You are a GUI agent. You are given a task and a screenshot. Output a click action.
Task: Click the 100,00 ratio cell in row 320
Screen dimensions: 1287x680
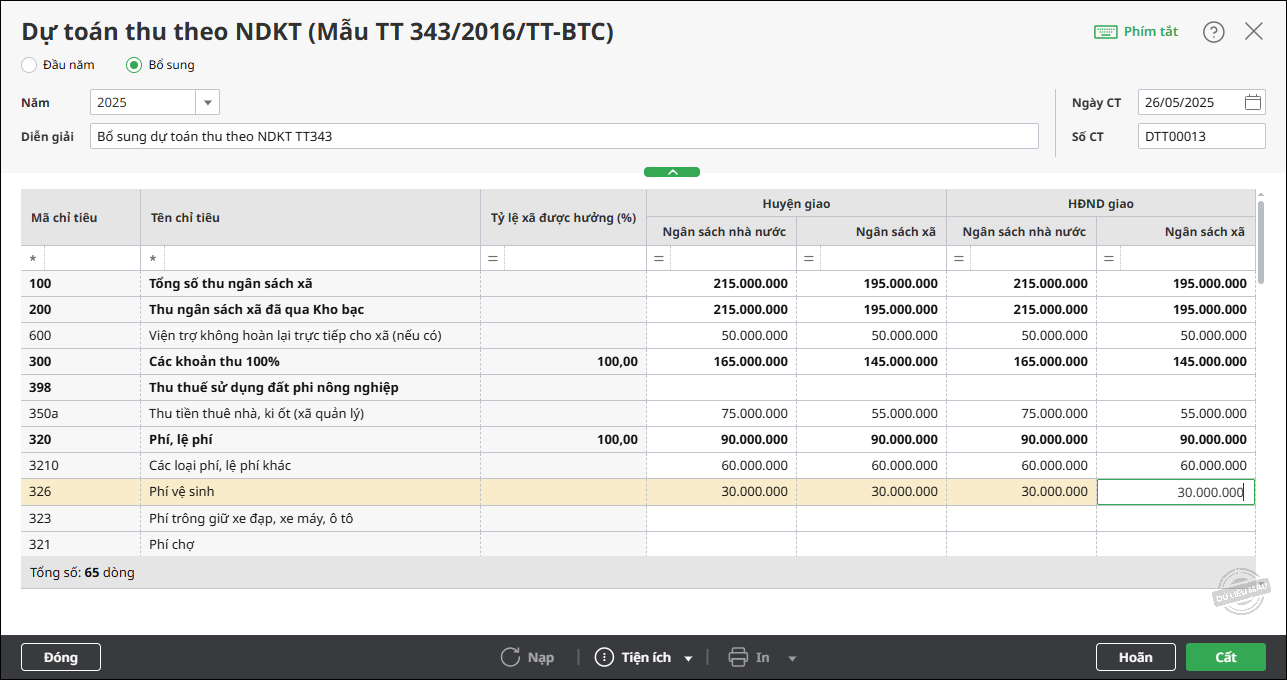tap(564, 440)
